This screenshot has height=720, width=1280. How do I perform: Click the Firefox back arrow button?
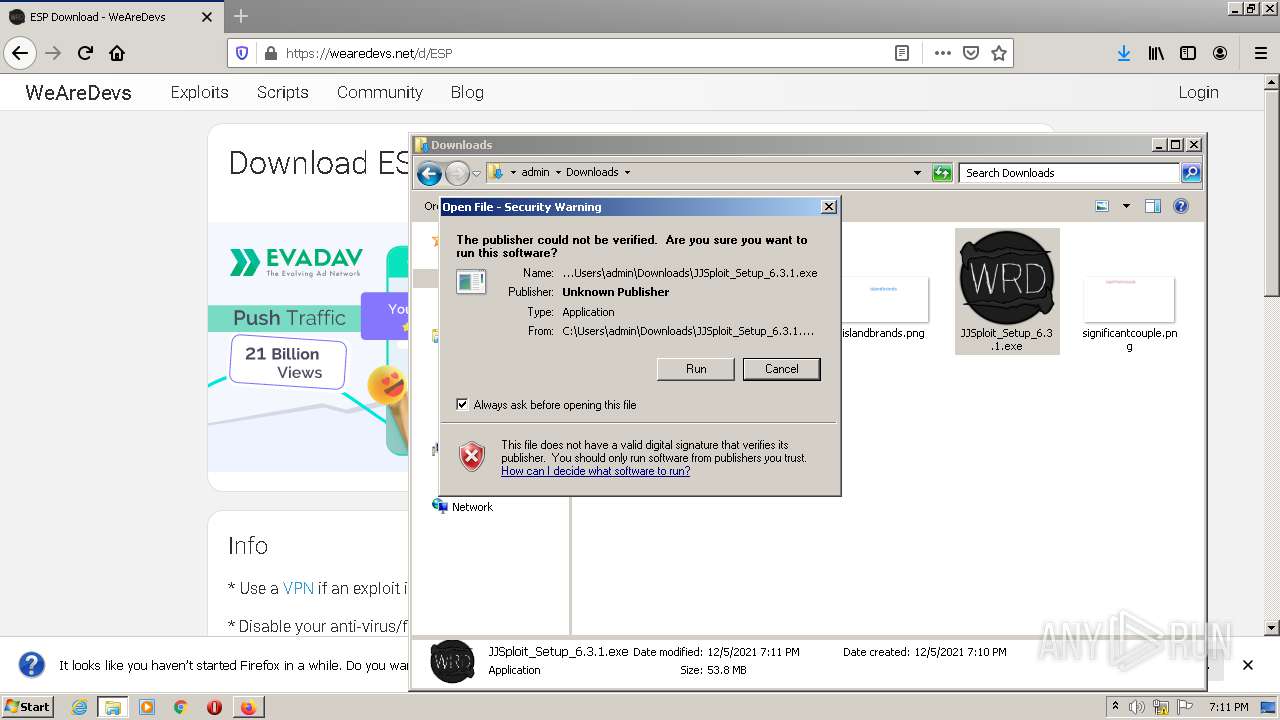pyautogui.click(x=20, y=53)
